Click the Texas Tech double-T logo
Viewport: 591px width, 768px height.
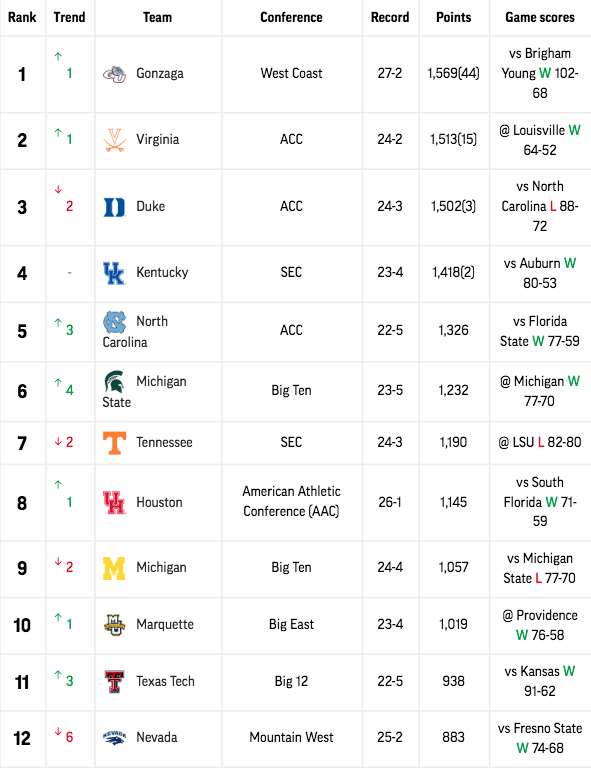[x=114, y=682]
